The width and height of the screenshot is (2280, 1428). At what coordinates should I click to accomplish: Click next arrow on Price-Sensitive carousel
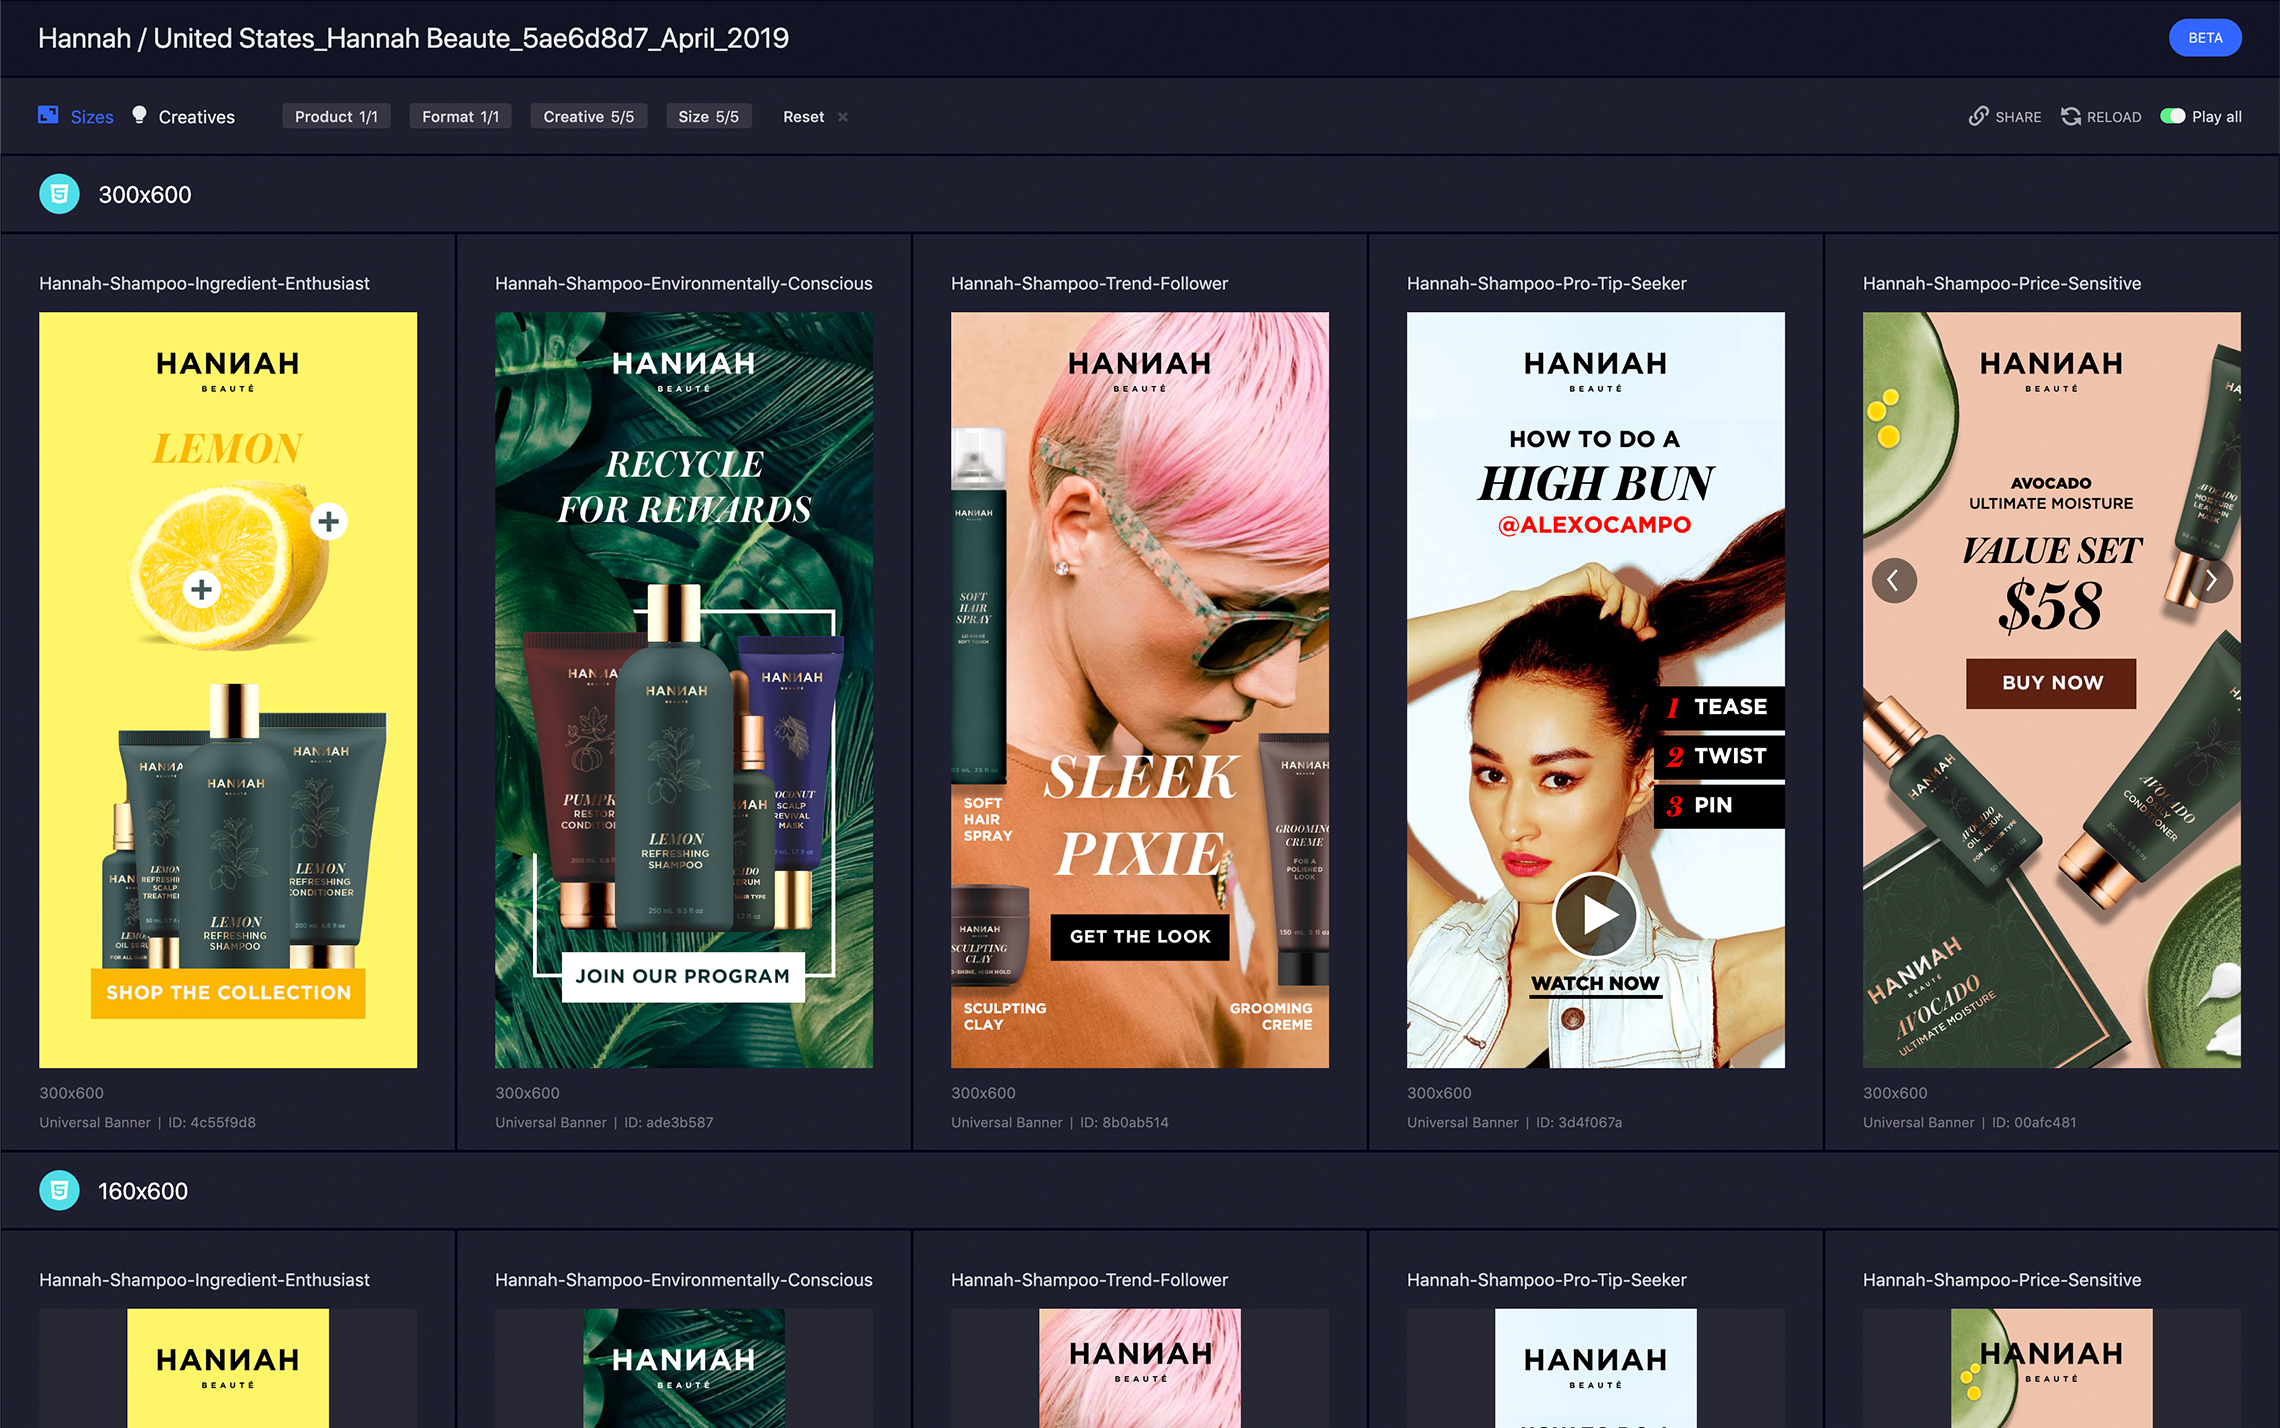tap(2212, 580)
